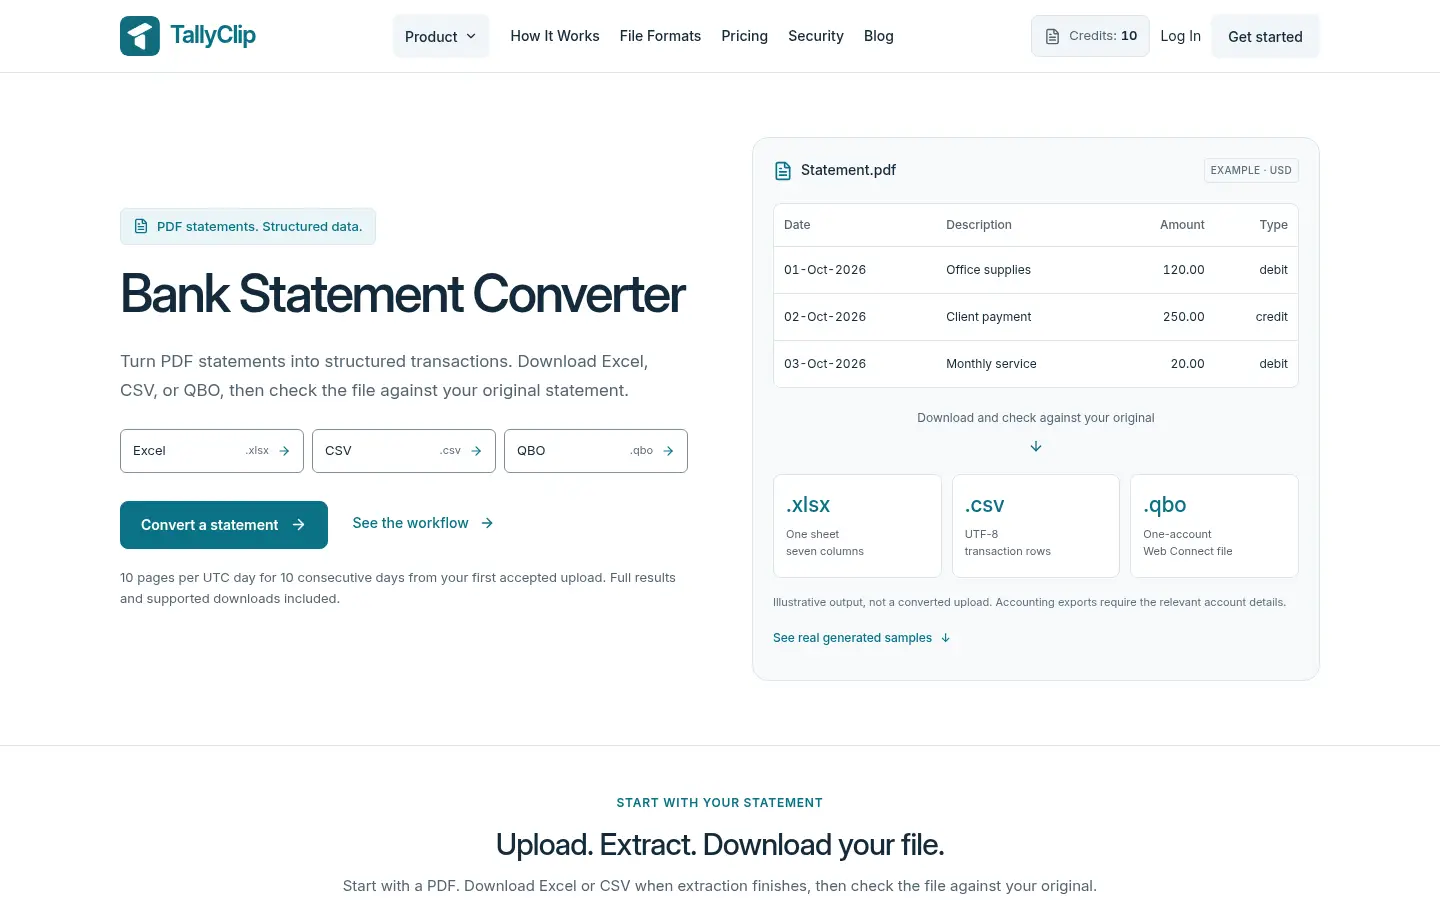Click the Log In link
Viewport: 1440px width, 900px height.
pos(1180,36)
